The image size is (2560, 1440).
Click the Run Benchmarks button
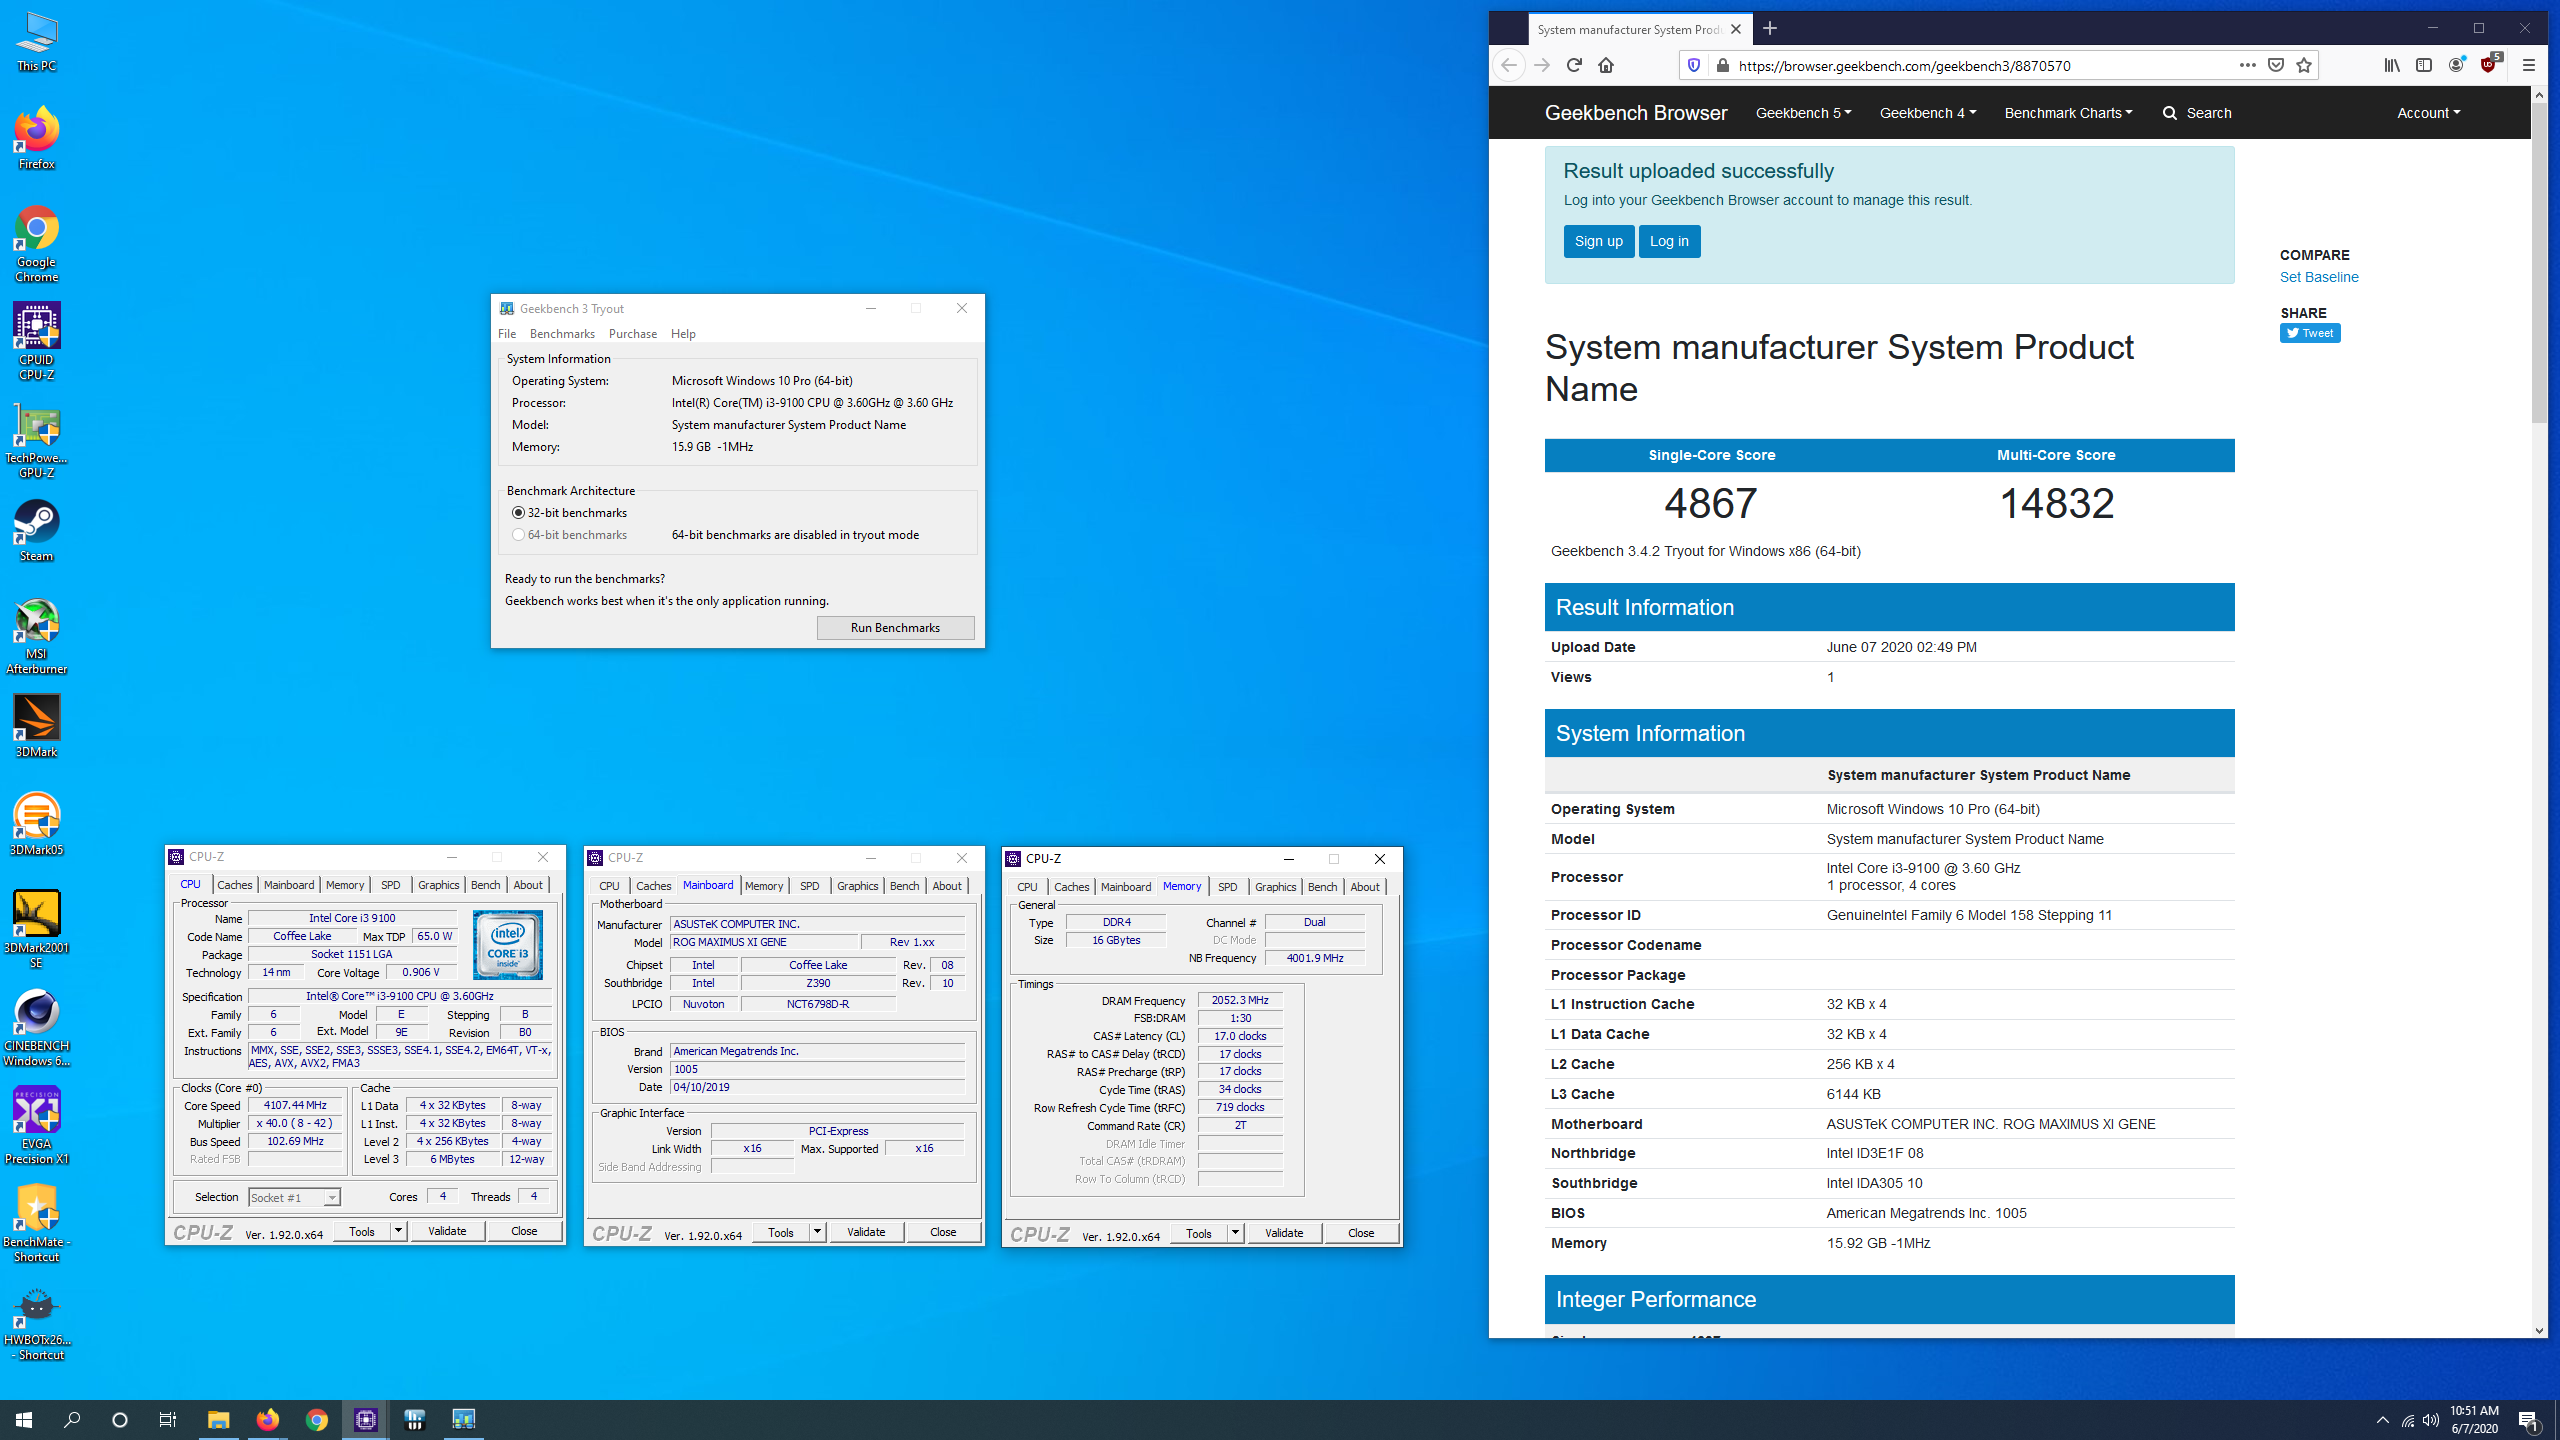(x=895, y=628)
